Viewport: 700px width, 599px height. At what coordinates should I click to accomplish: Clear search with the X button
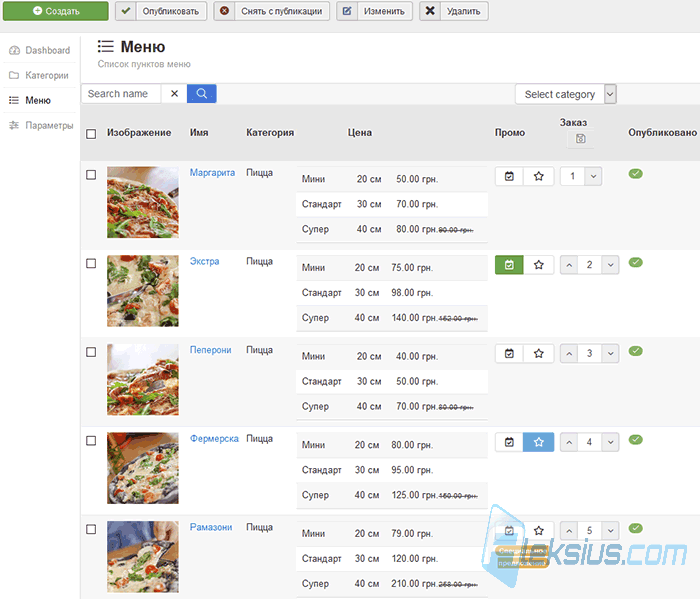point(175,94)
